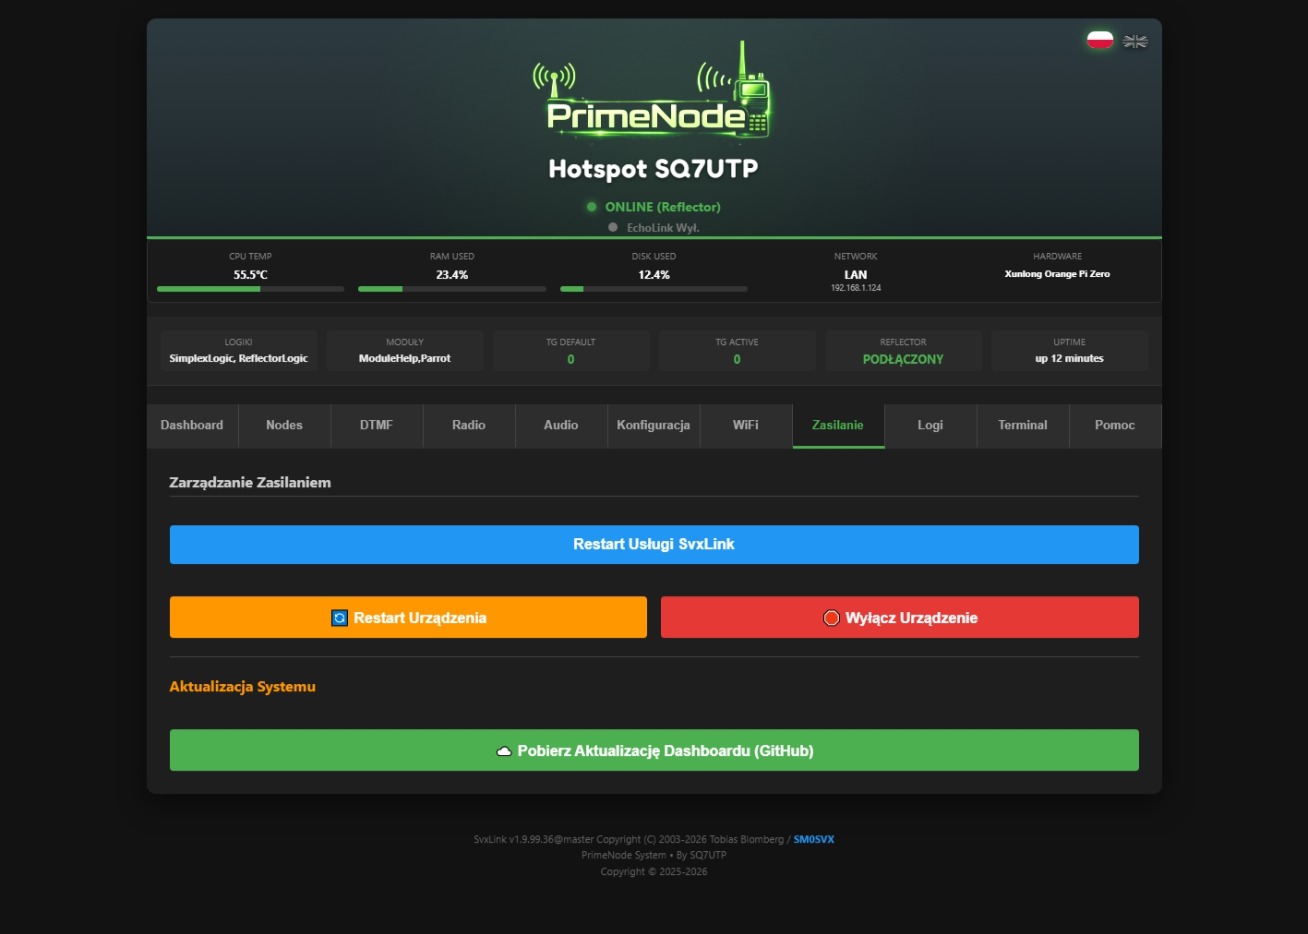Image resolution: width=1308 pixels, height=934 pixels.
Task: Click the REFLECTOR PODŁĄCZONY card
Action: [x=903, y=351]
